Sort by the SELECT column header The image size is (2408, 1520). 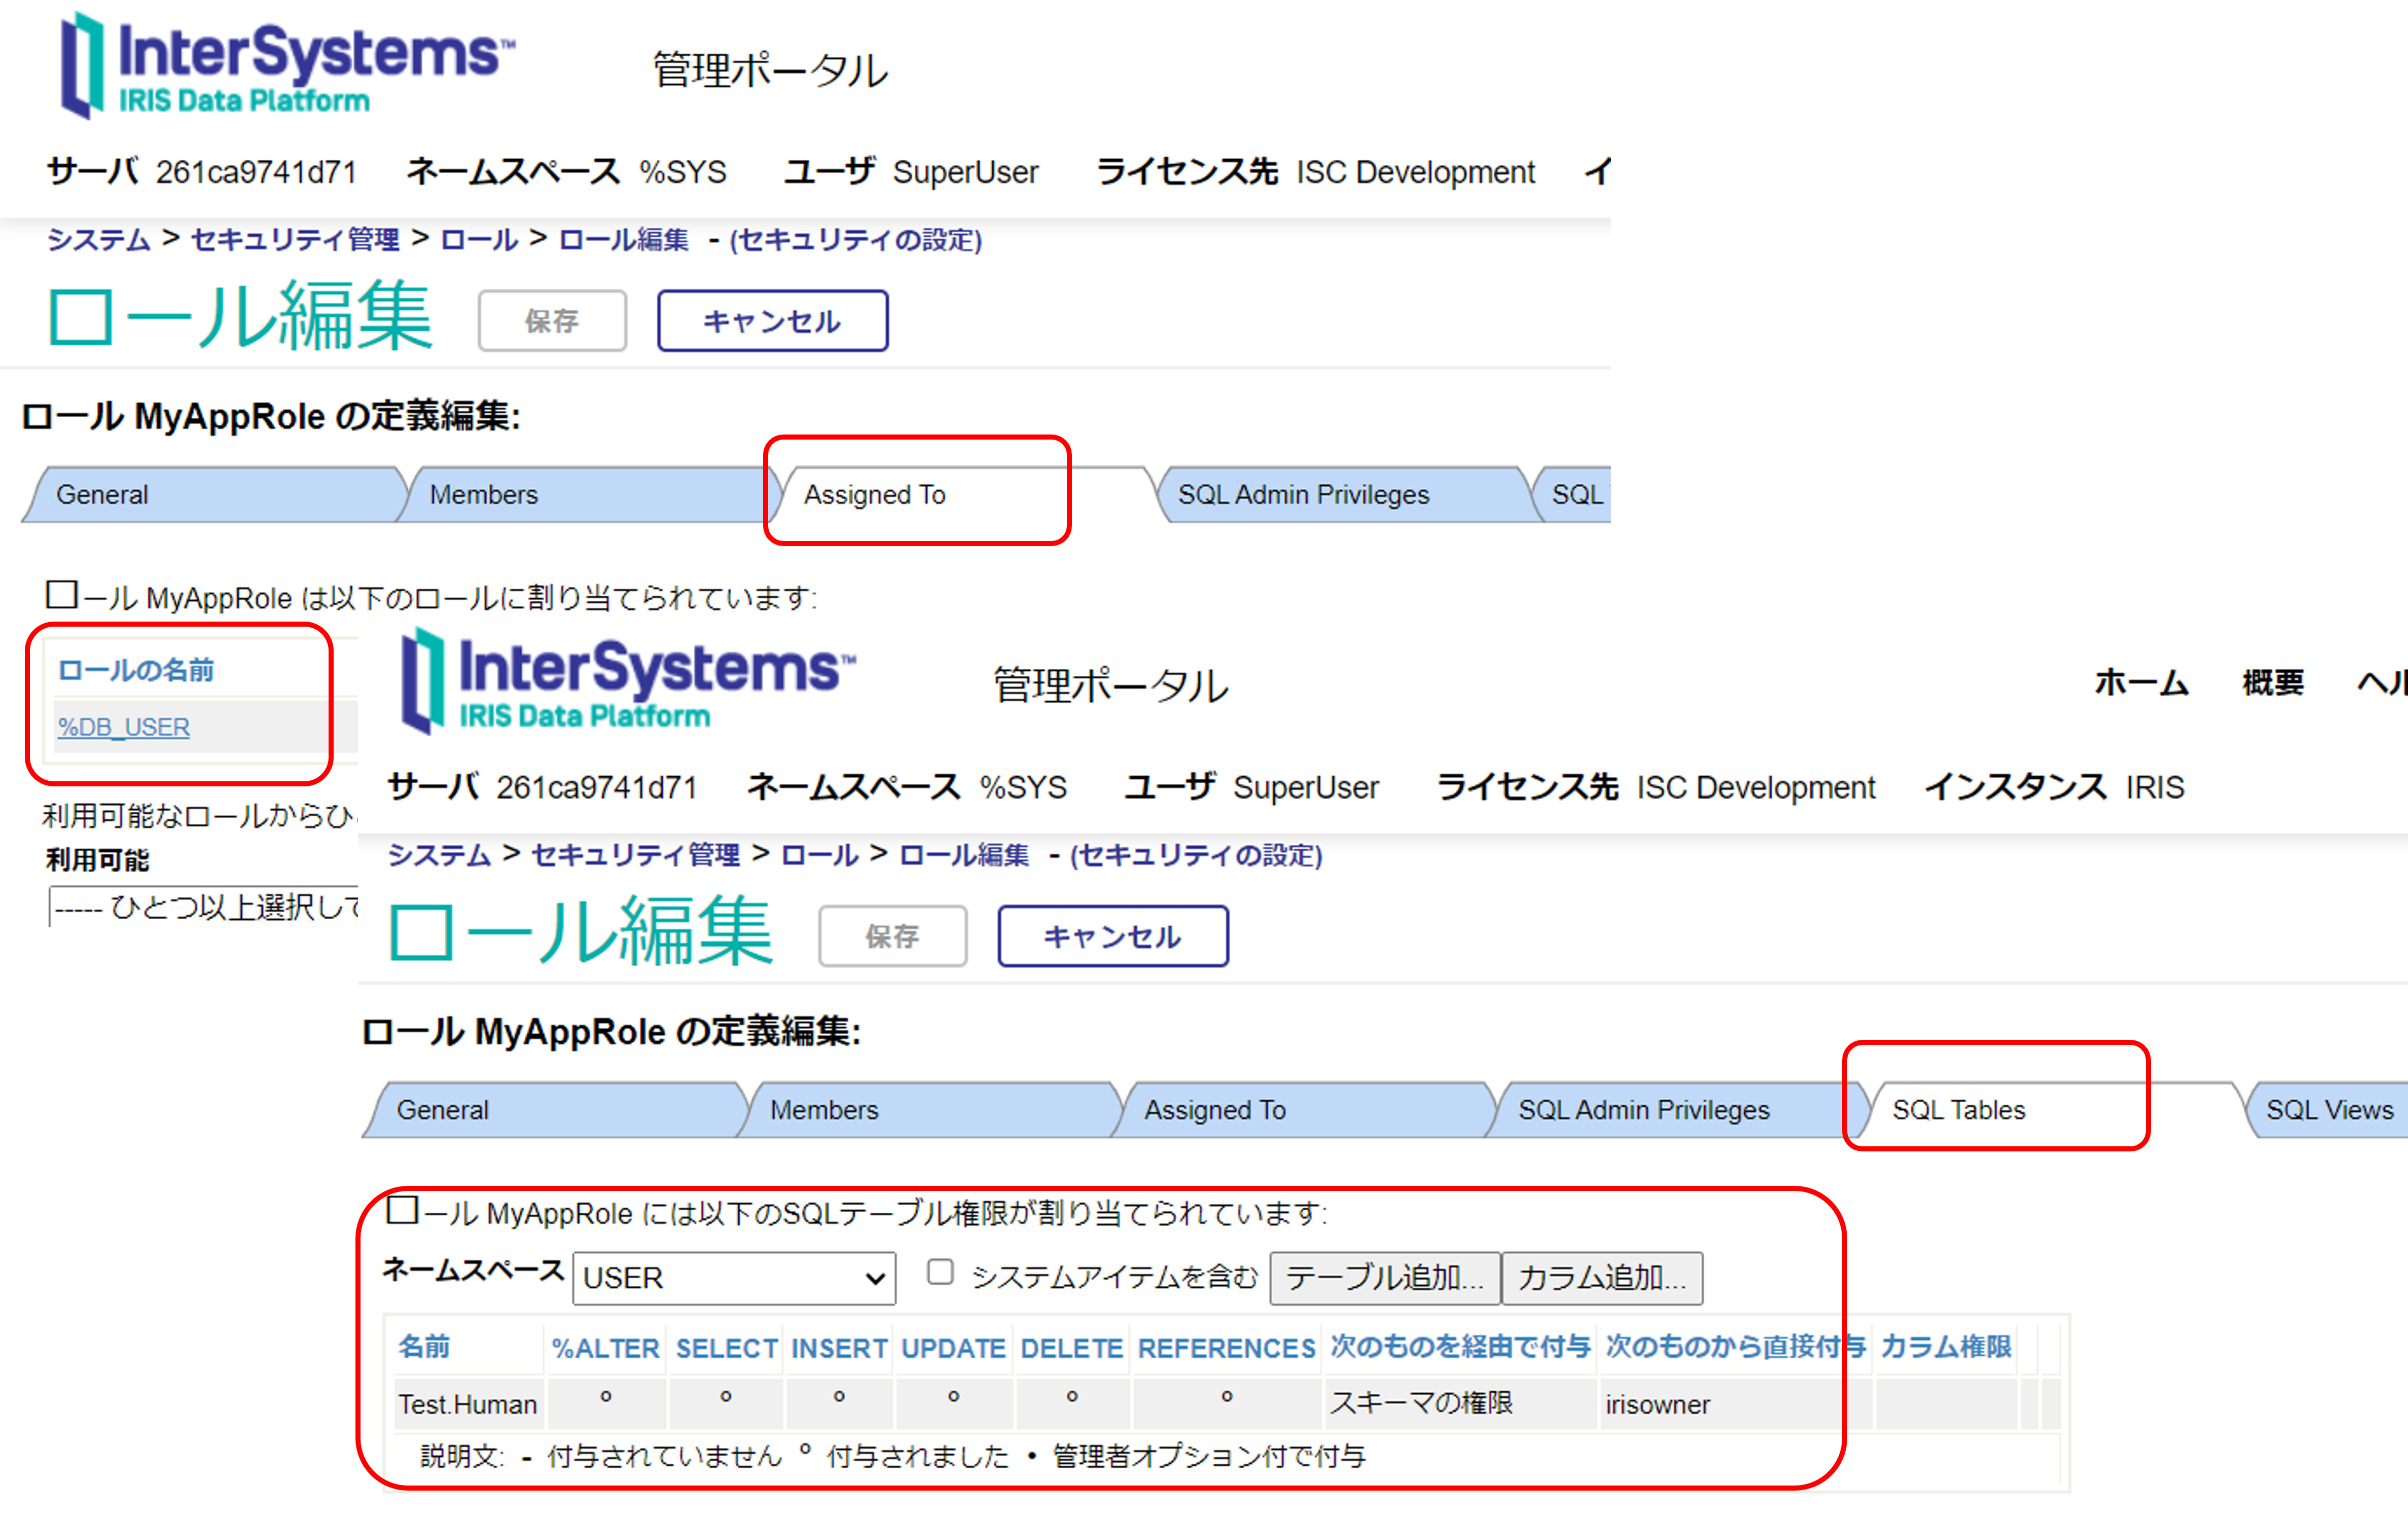click(726, 1348)
